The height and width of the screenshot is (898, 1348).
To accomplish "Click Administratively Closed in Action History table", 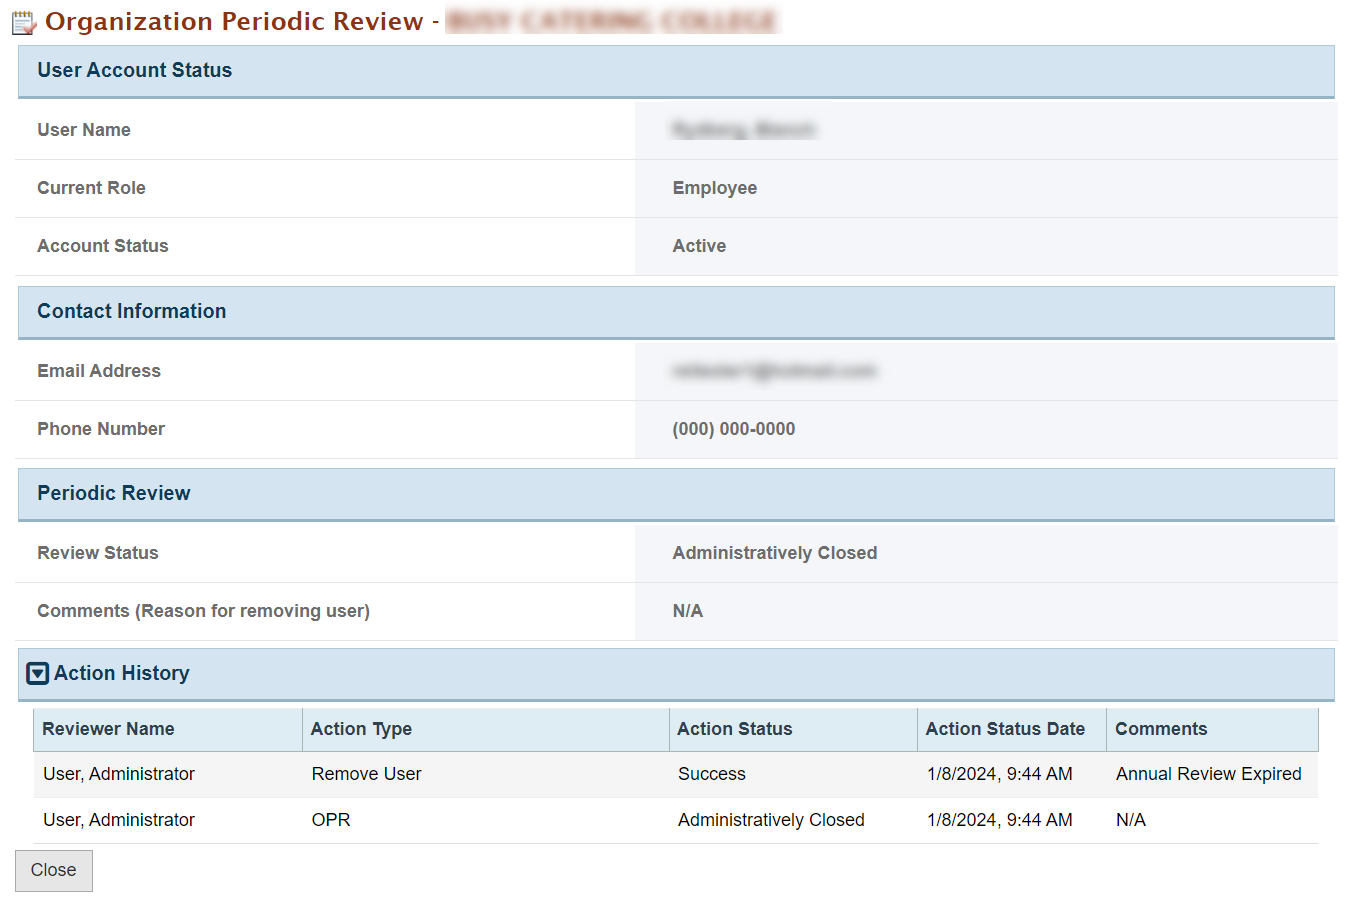I will [771, 820].
